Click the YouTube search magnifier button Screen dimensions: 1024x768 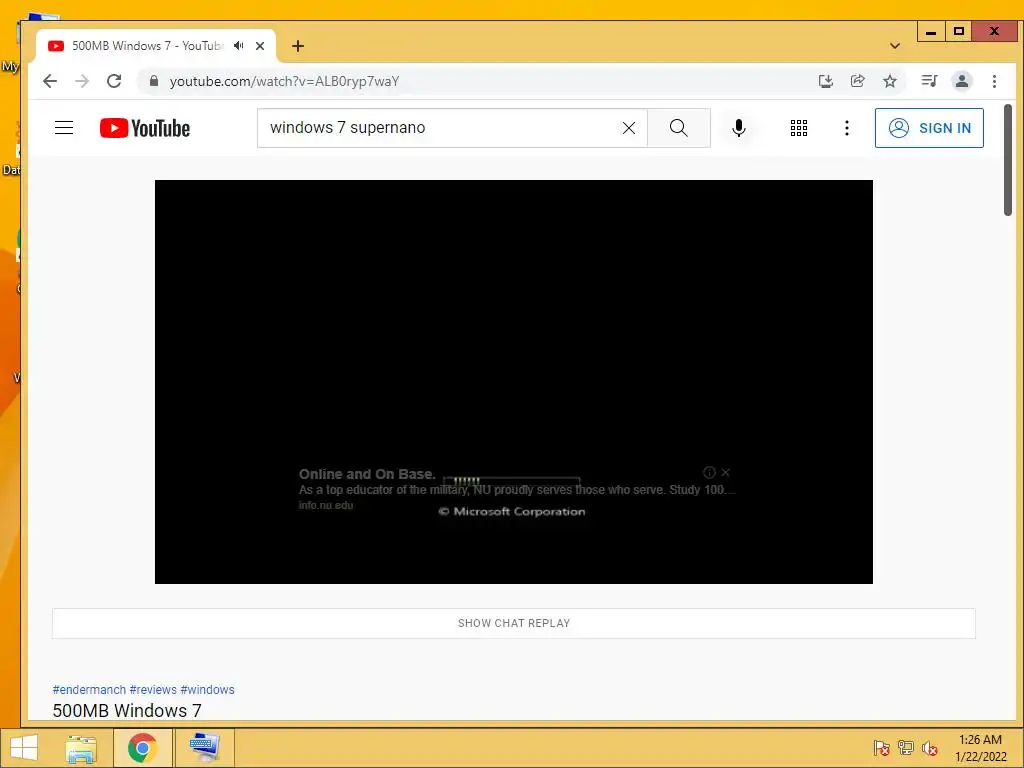point(679,128)
